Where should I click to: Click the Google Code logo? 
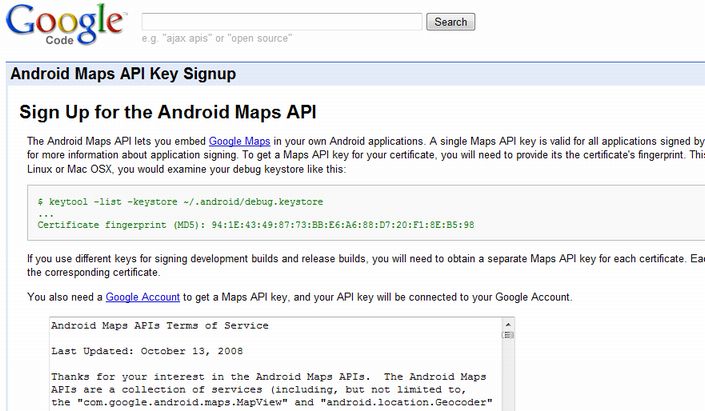pyautogui.click(x=66, y=25)
